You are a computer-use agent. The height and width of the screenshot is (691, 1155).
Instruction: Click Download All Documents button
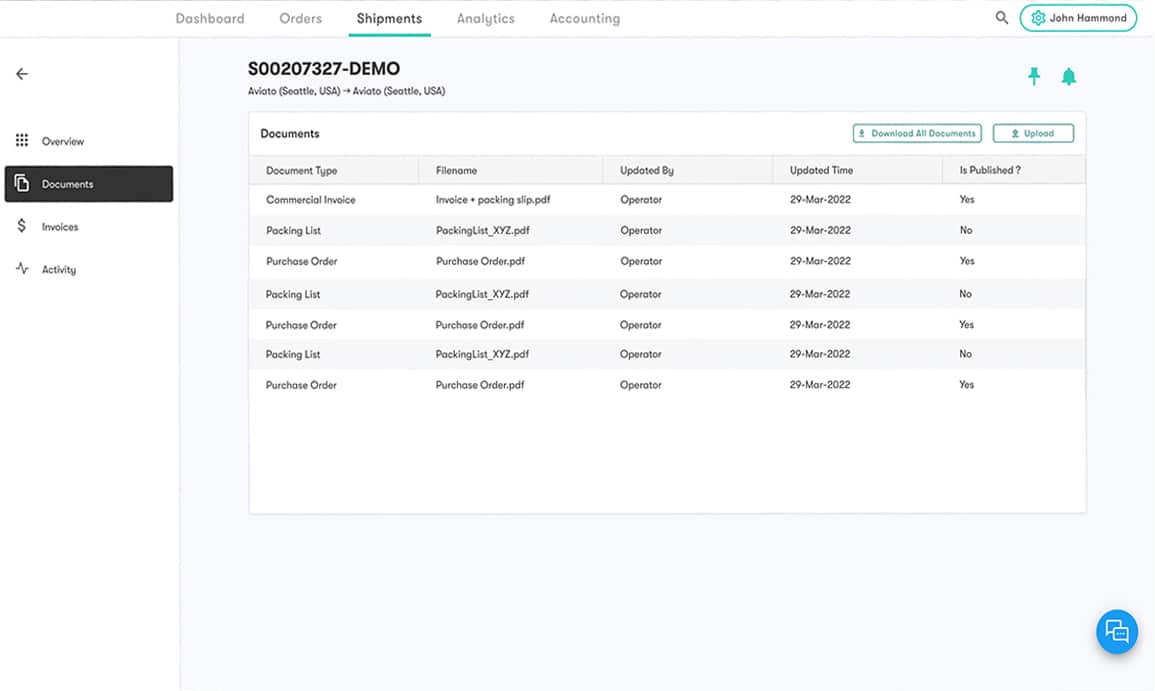point(917,133)
